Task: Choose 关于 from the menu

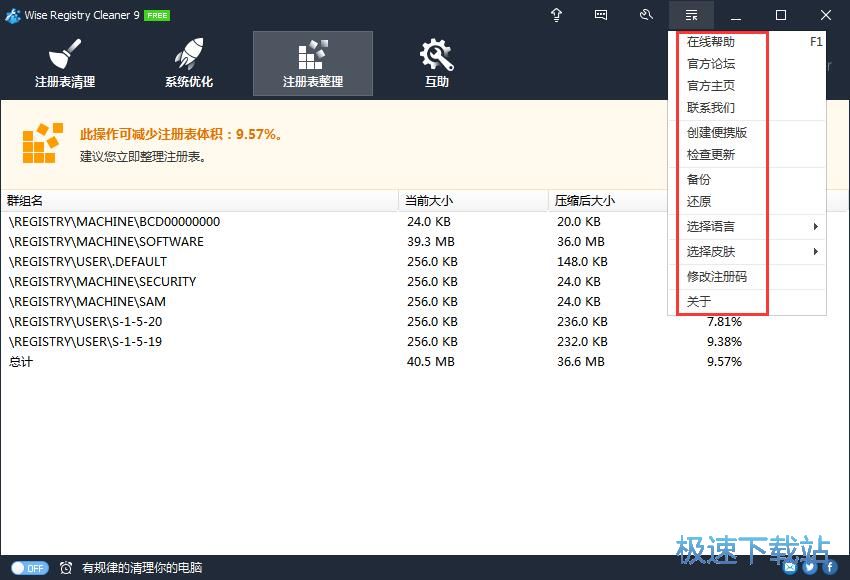Action: coord(747,301)
